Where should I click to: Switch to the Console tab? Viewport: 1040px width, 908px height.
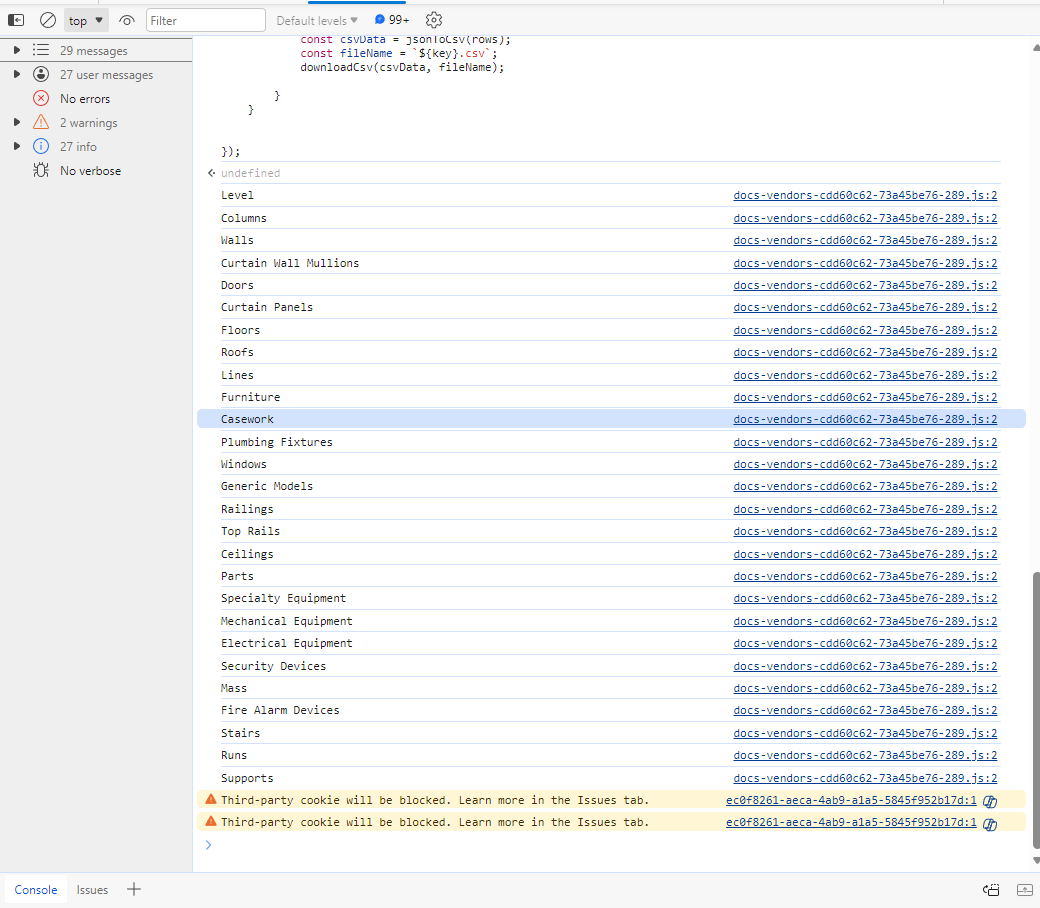point(36,889)
